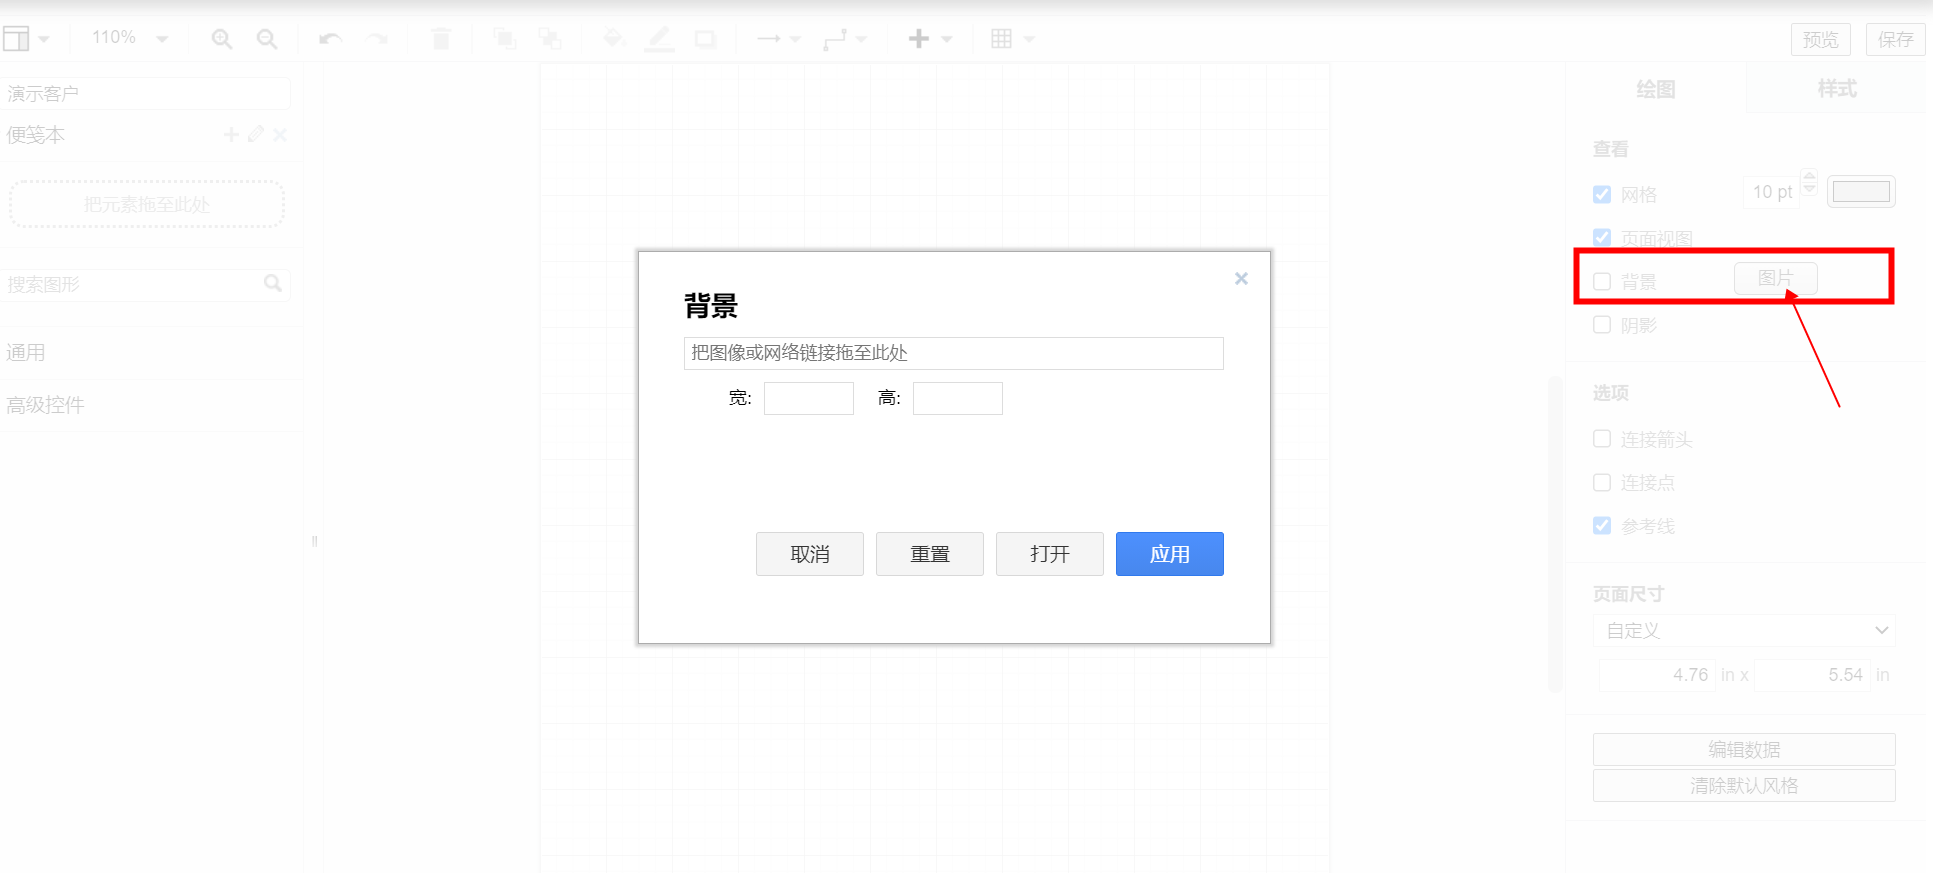This screenshot has height=873, width=1933.
Task: Enable the 阴影 shadow checkbox
Action: coord(1602,325)
